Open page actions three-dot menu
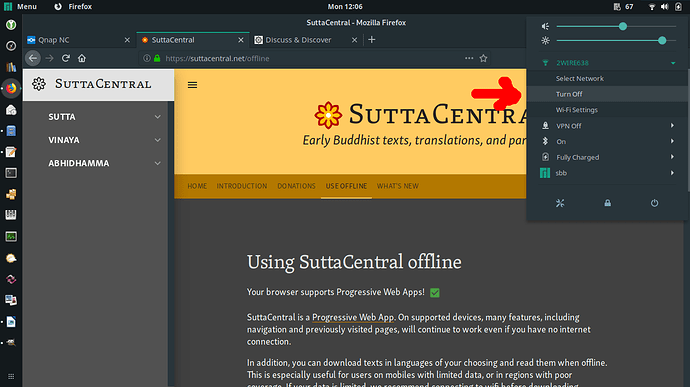Screen dimensions: 690x387 [469, 58]
